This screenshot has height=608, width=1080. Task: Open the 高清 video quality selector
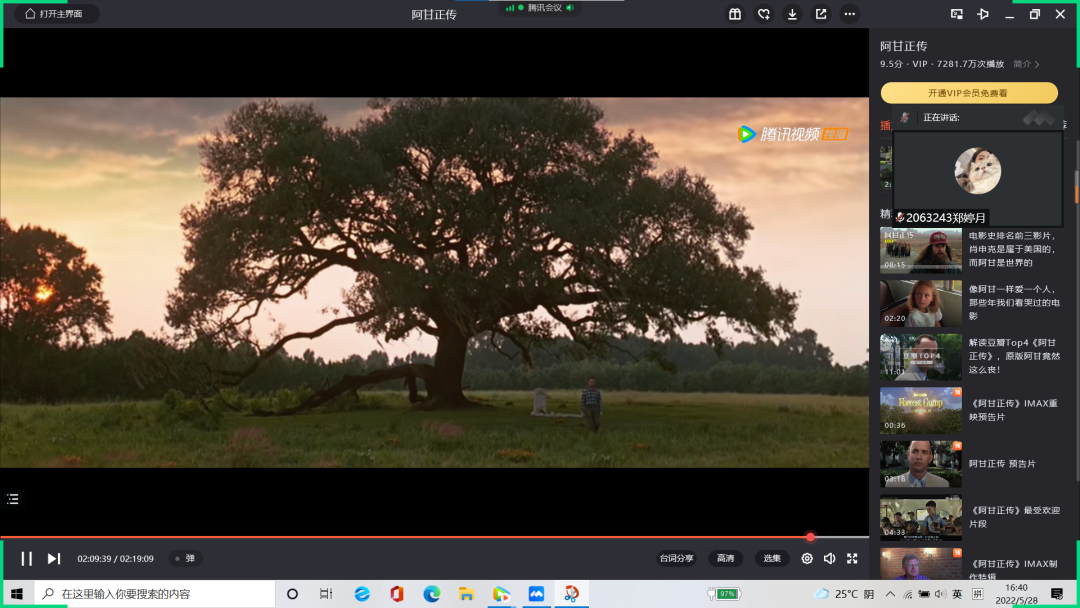pos(726,558)
